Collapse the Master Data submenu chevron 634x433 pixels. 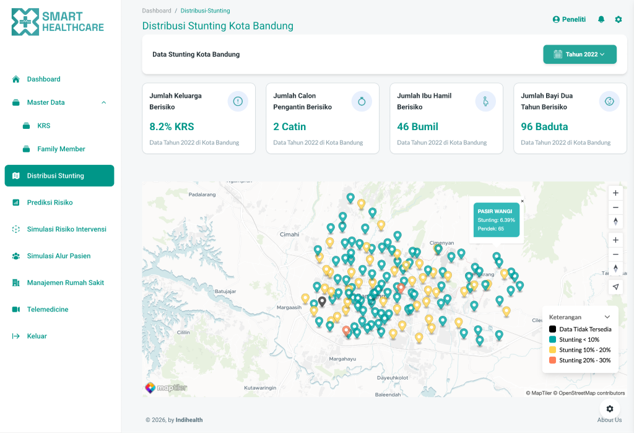click(104, 103)
